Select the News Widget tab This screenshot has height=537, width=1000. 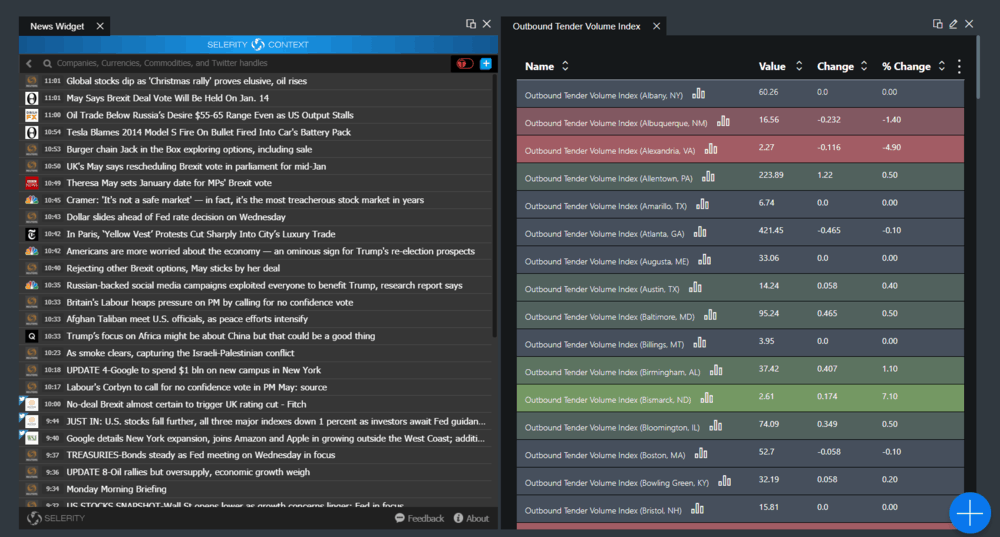coord(57,26)
